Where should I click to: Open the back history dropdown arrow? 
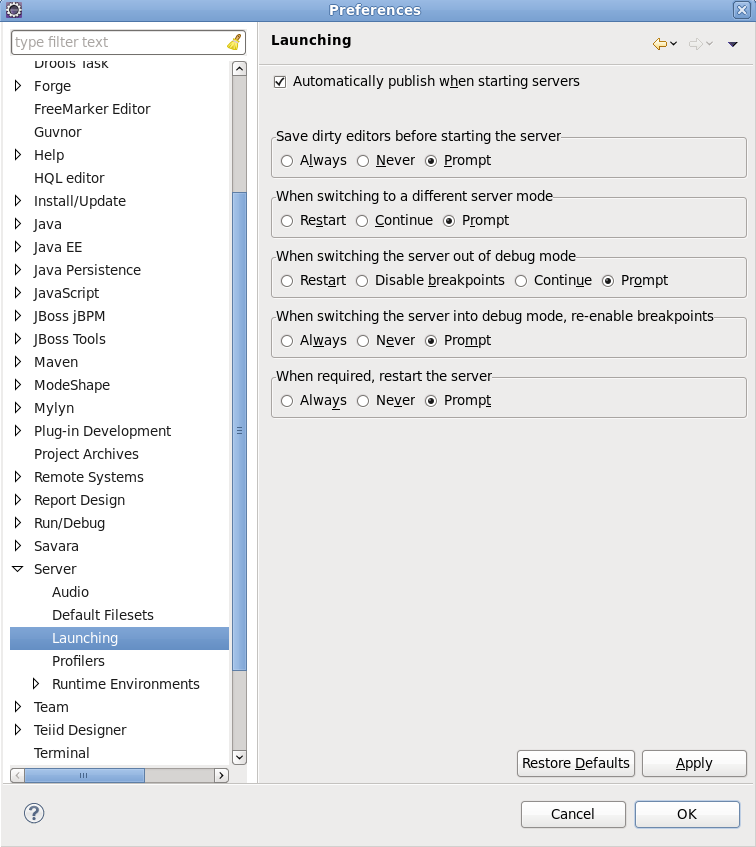[x=674, y=43]
